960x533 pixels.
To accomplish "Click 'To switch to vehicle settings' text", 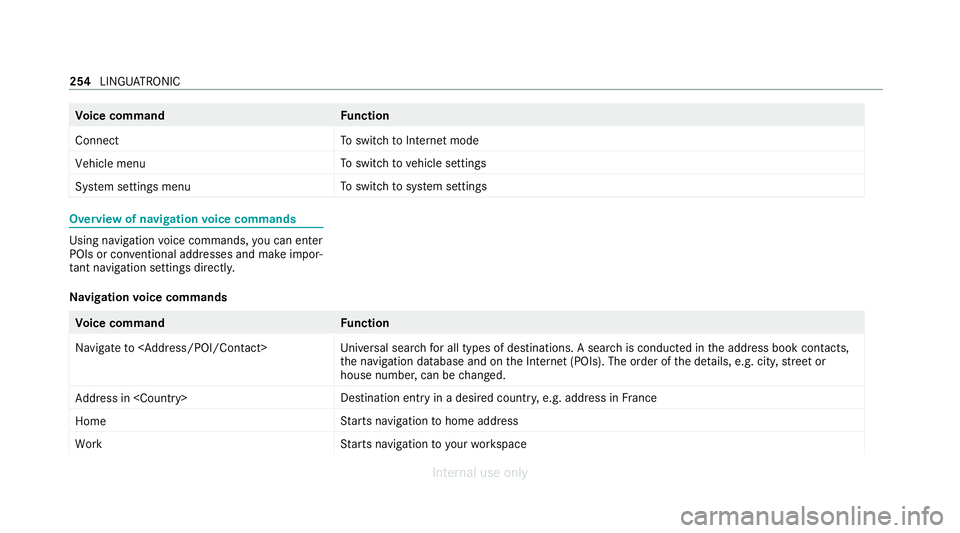I will (x=413, y=163).
